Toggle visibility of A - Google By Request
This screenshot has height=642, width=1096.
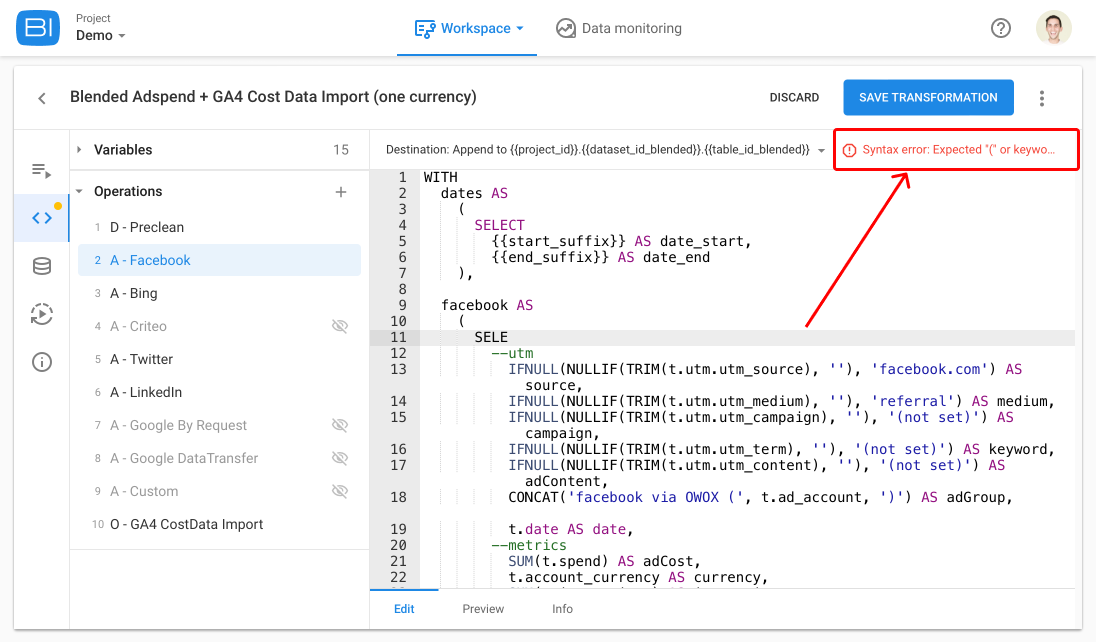[x=340, y=425]
